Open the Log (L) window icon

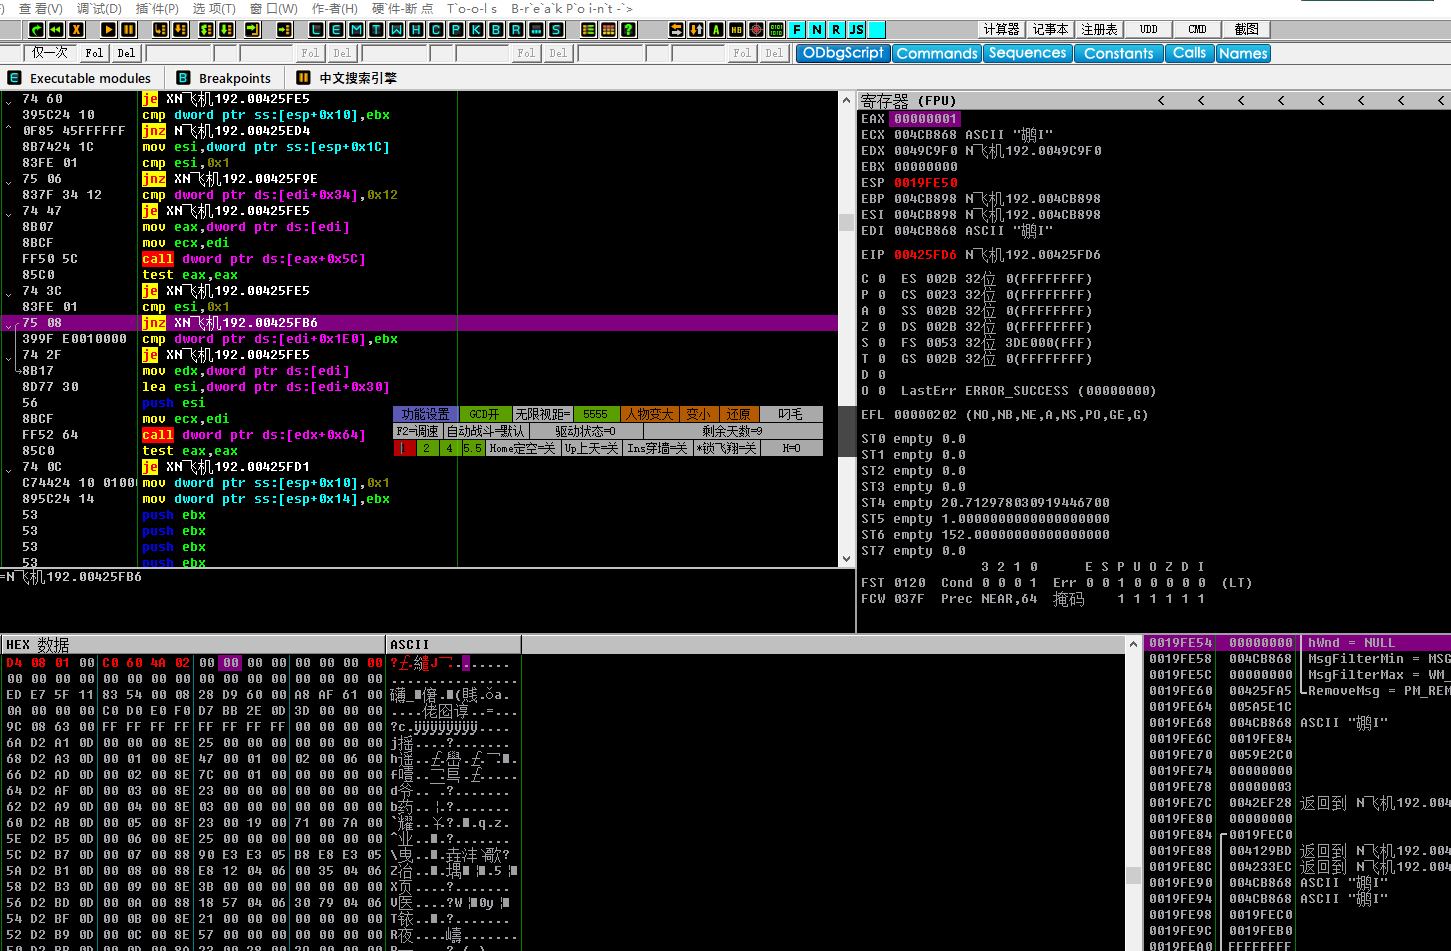[x=317, y=30]
